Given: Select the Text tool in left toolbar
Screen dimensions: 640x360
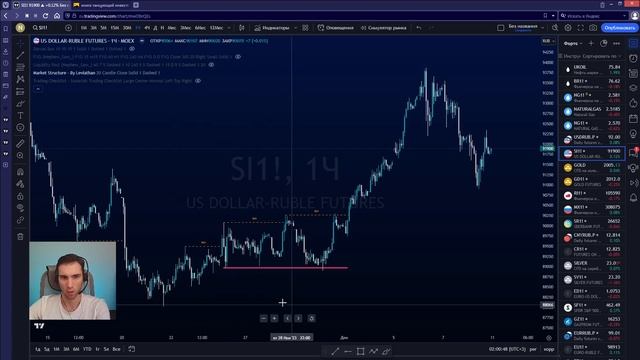Looking at the screenshot, I should point(20,116).
